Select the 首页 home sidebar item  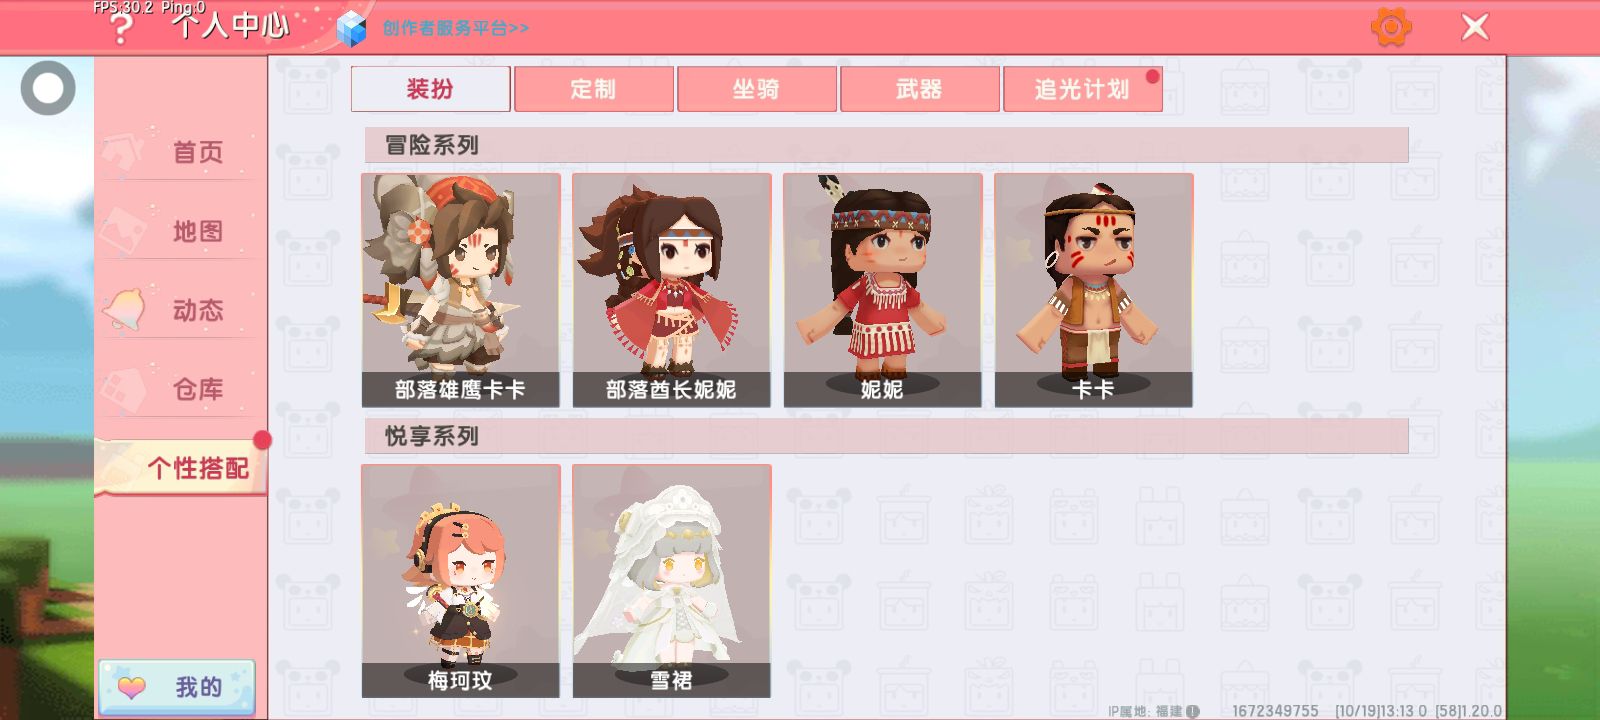click(x=181, y=152)
